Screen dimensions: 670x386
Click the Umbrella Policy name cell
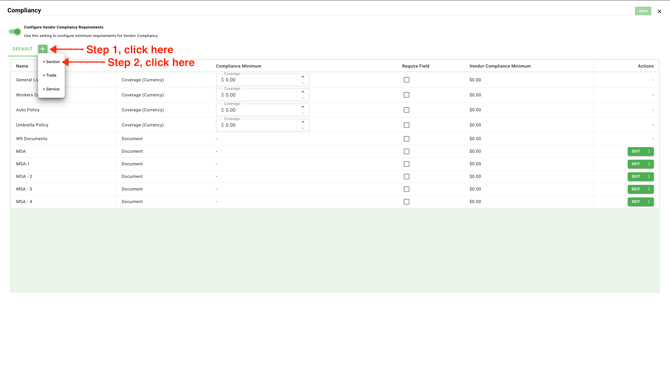click(32, 125)
